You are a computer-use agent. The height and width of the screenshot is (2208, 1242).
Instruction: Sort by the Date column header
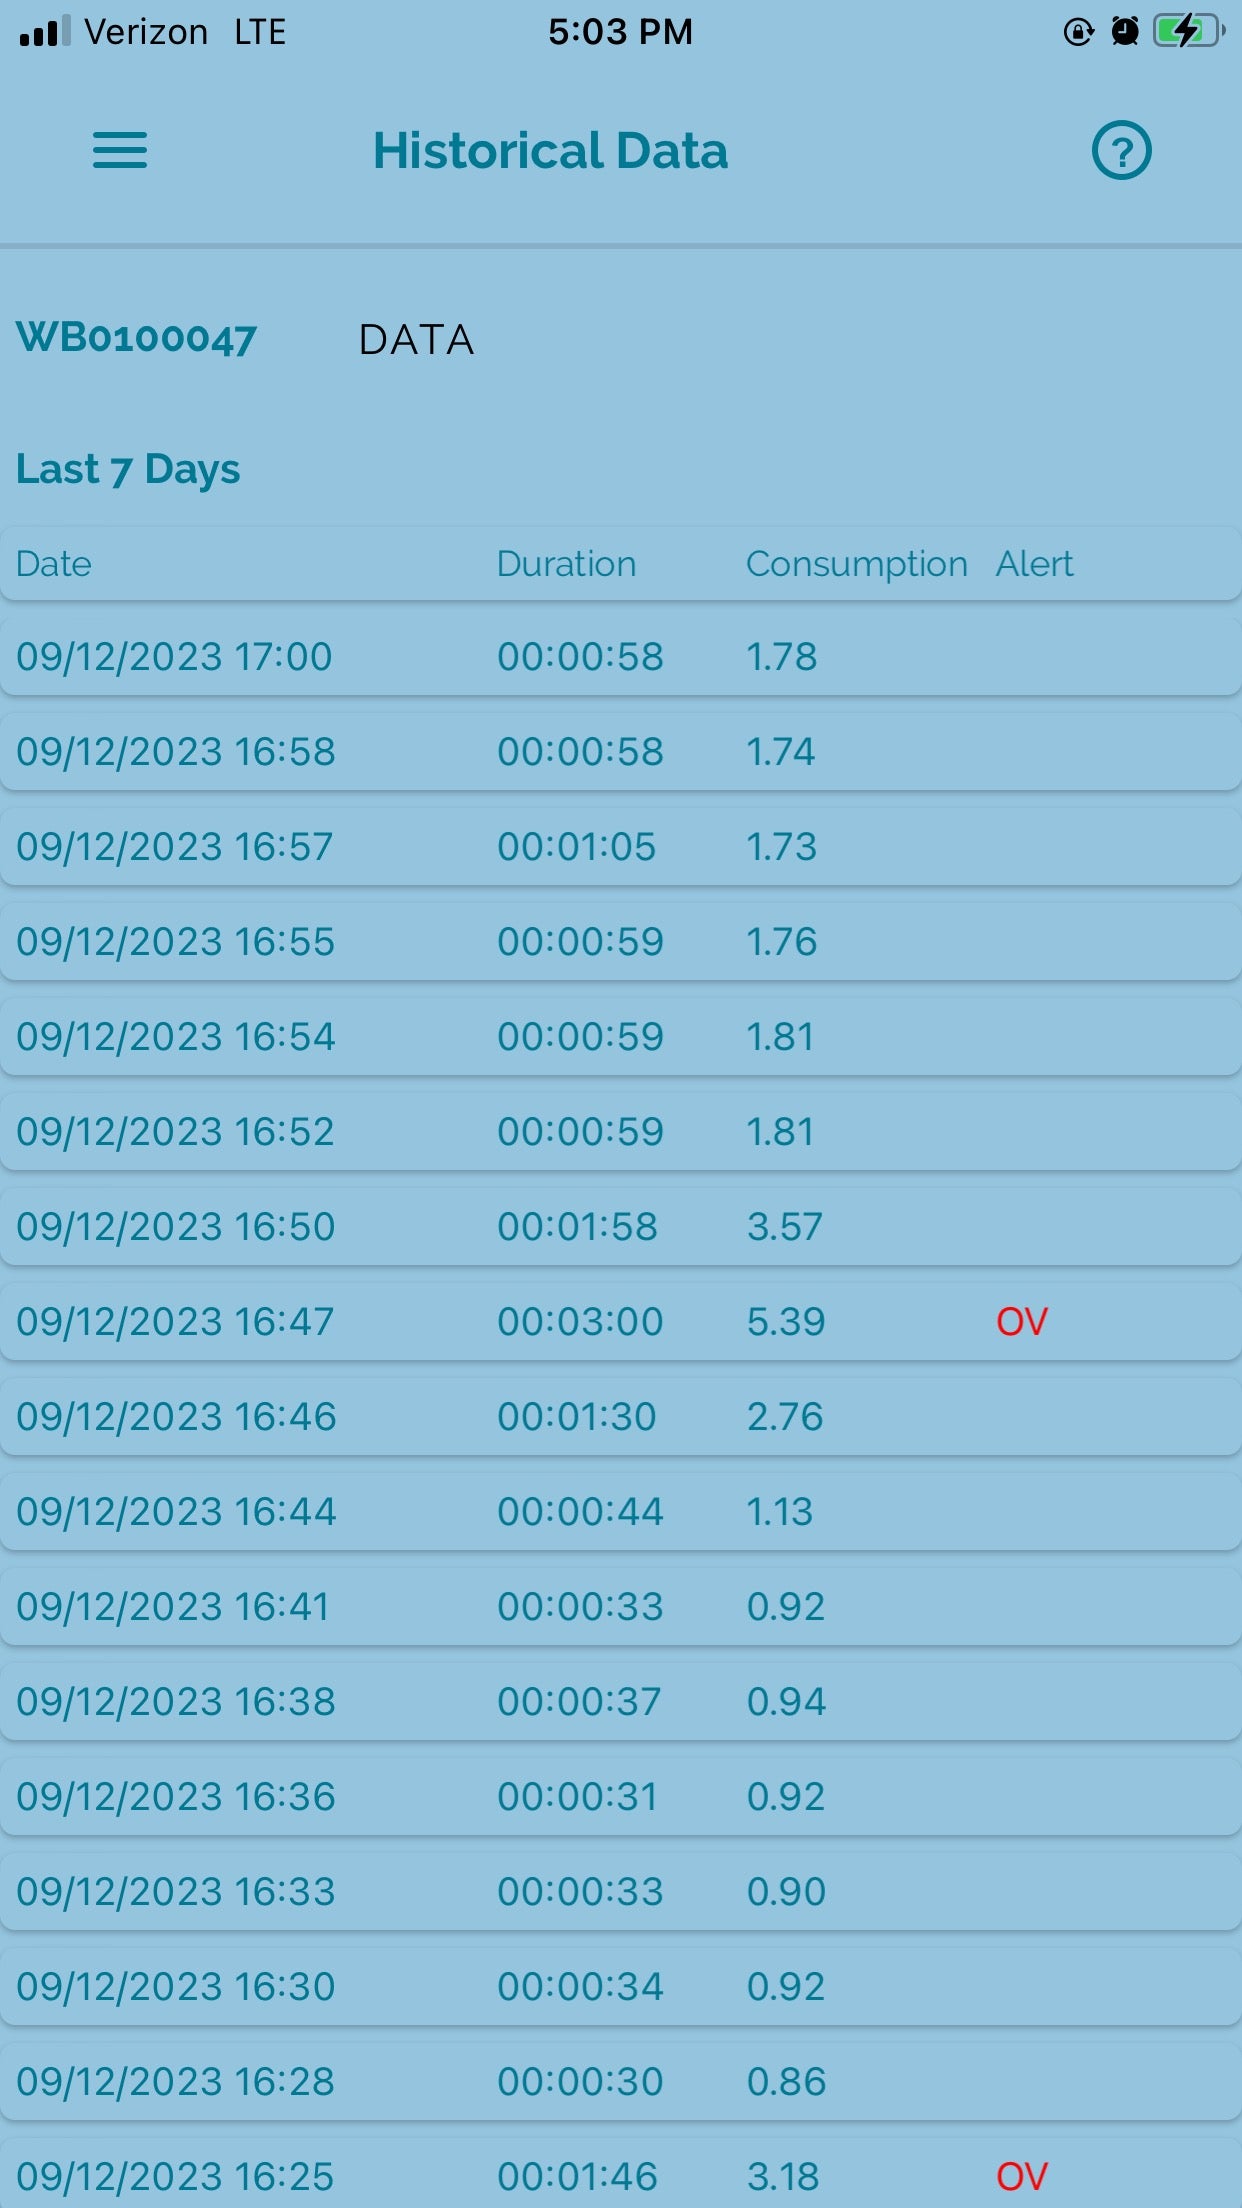[x=54, y=564]
